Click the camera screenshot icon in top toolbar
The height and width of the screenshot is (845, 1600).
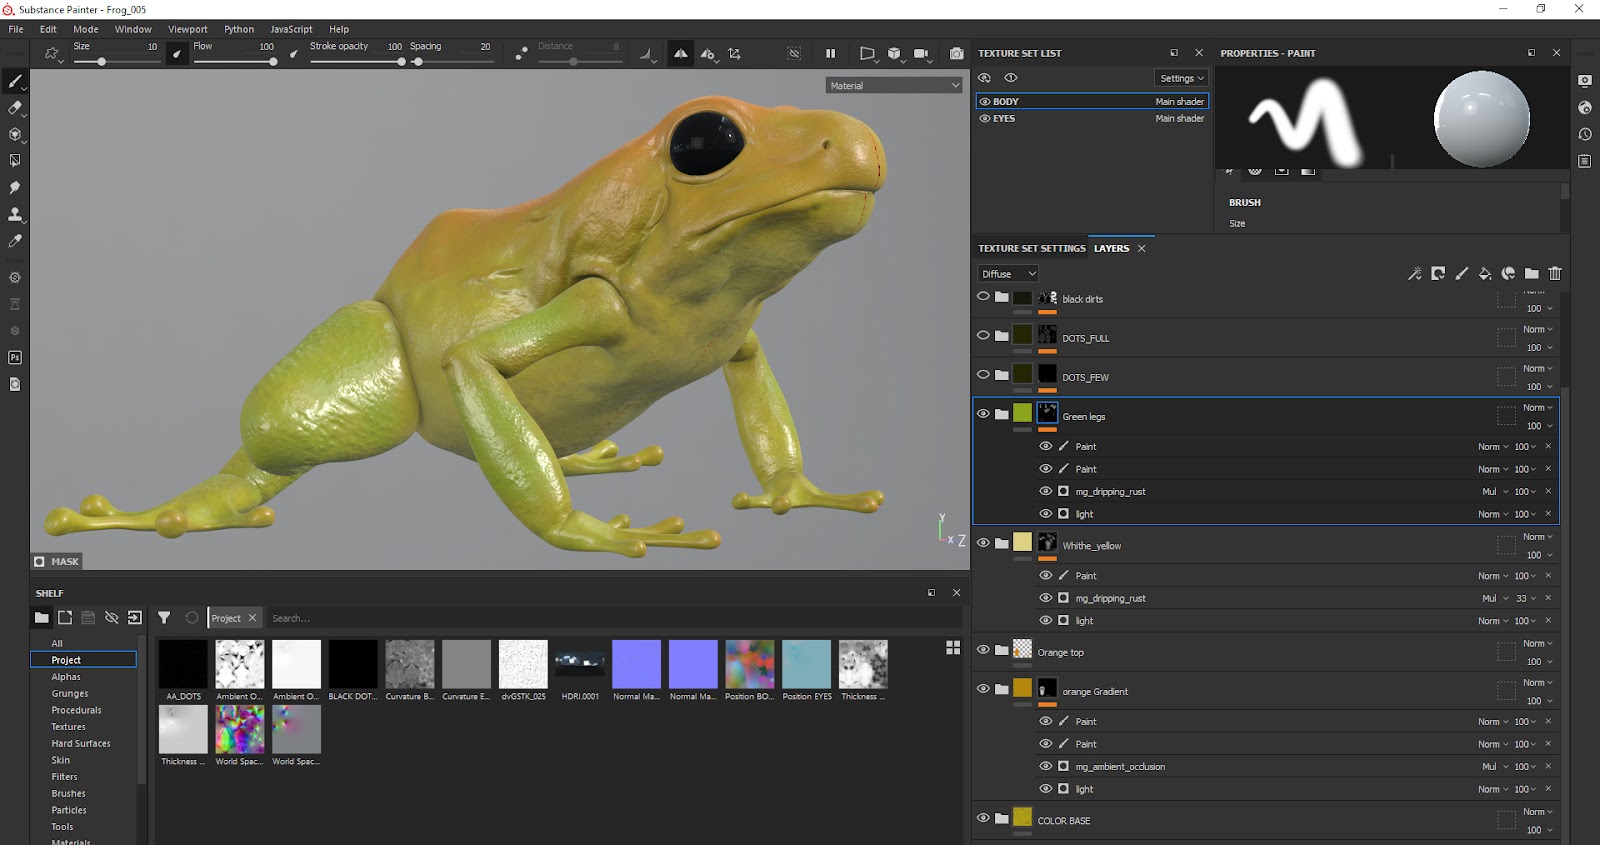(x=957, y=54)
